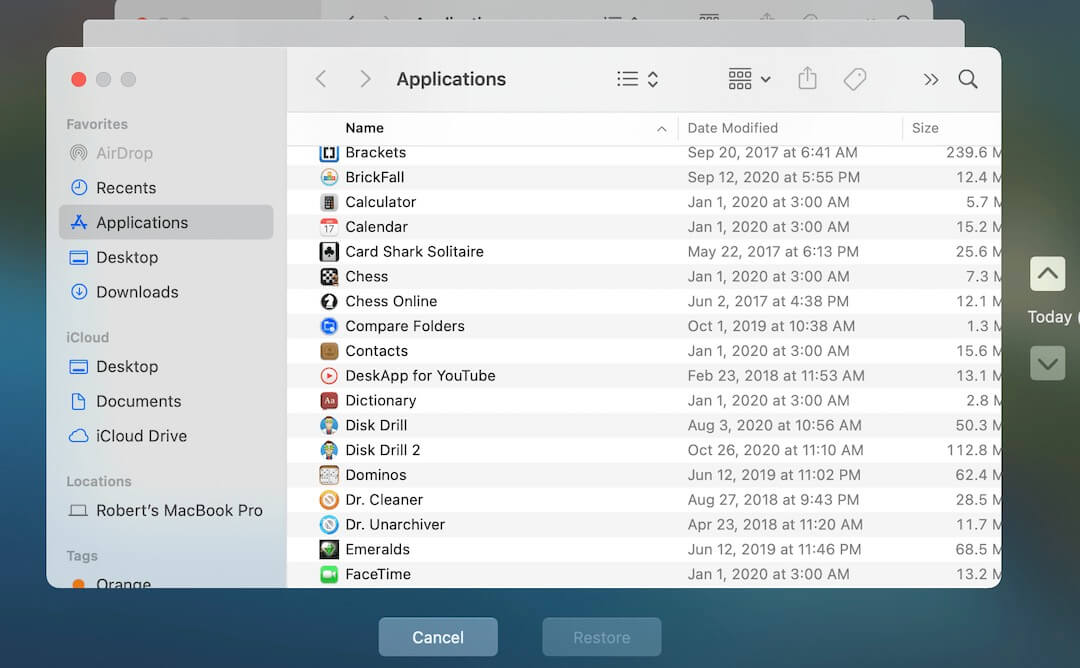
Task: Click the 'Locations' sidebar heading
Action: coord(98,481)
